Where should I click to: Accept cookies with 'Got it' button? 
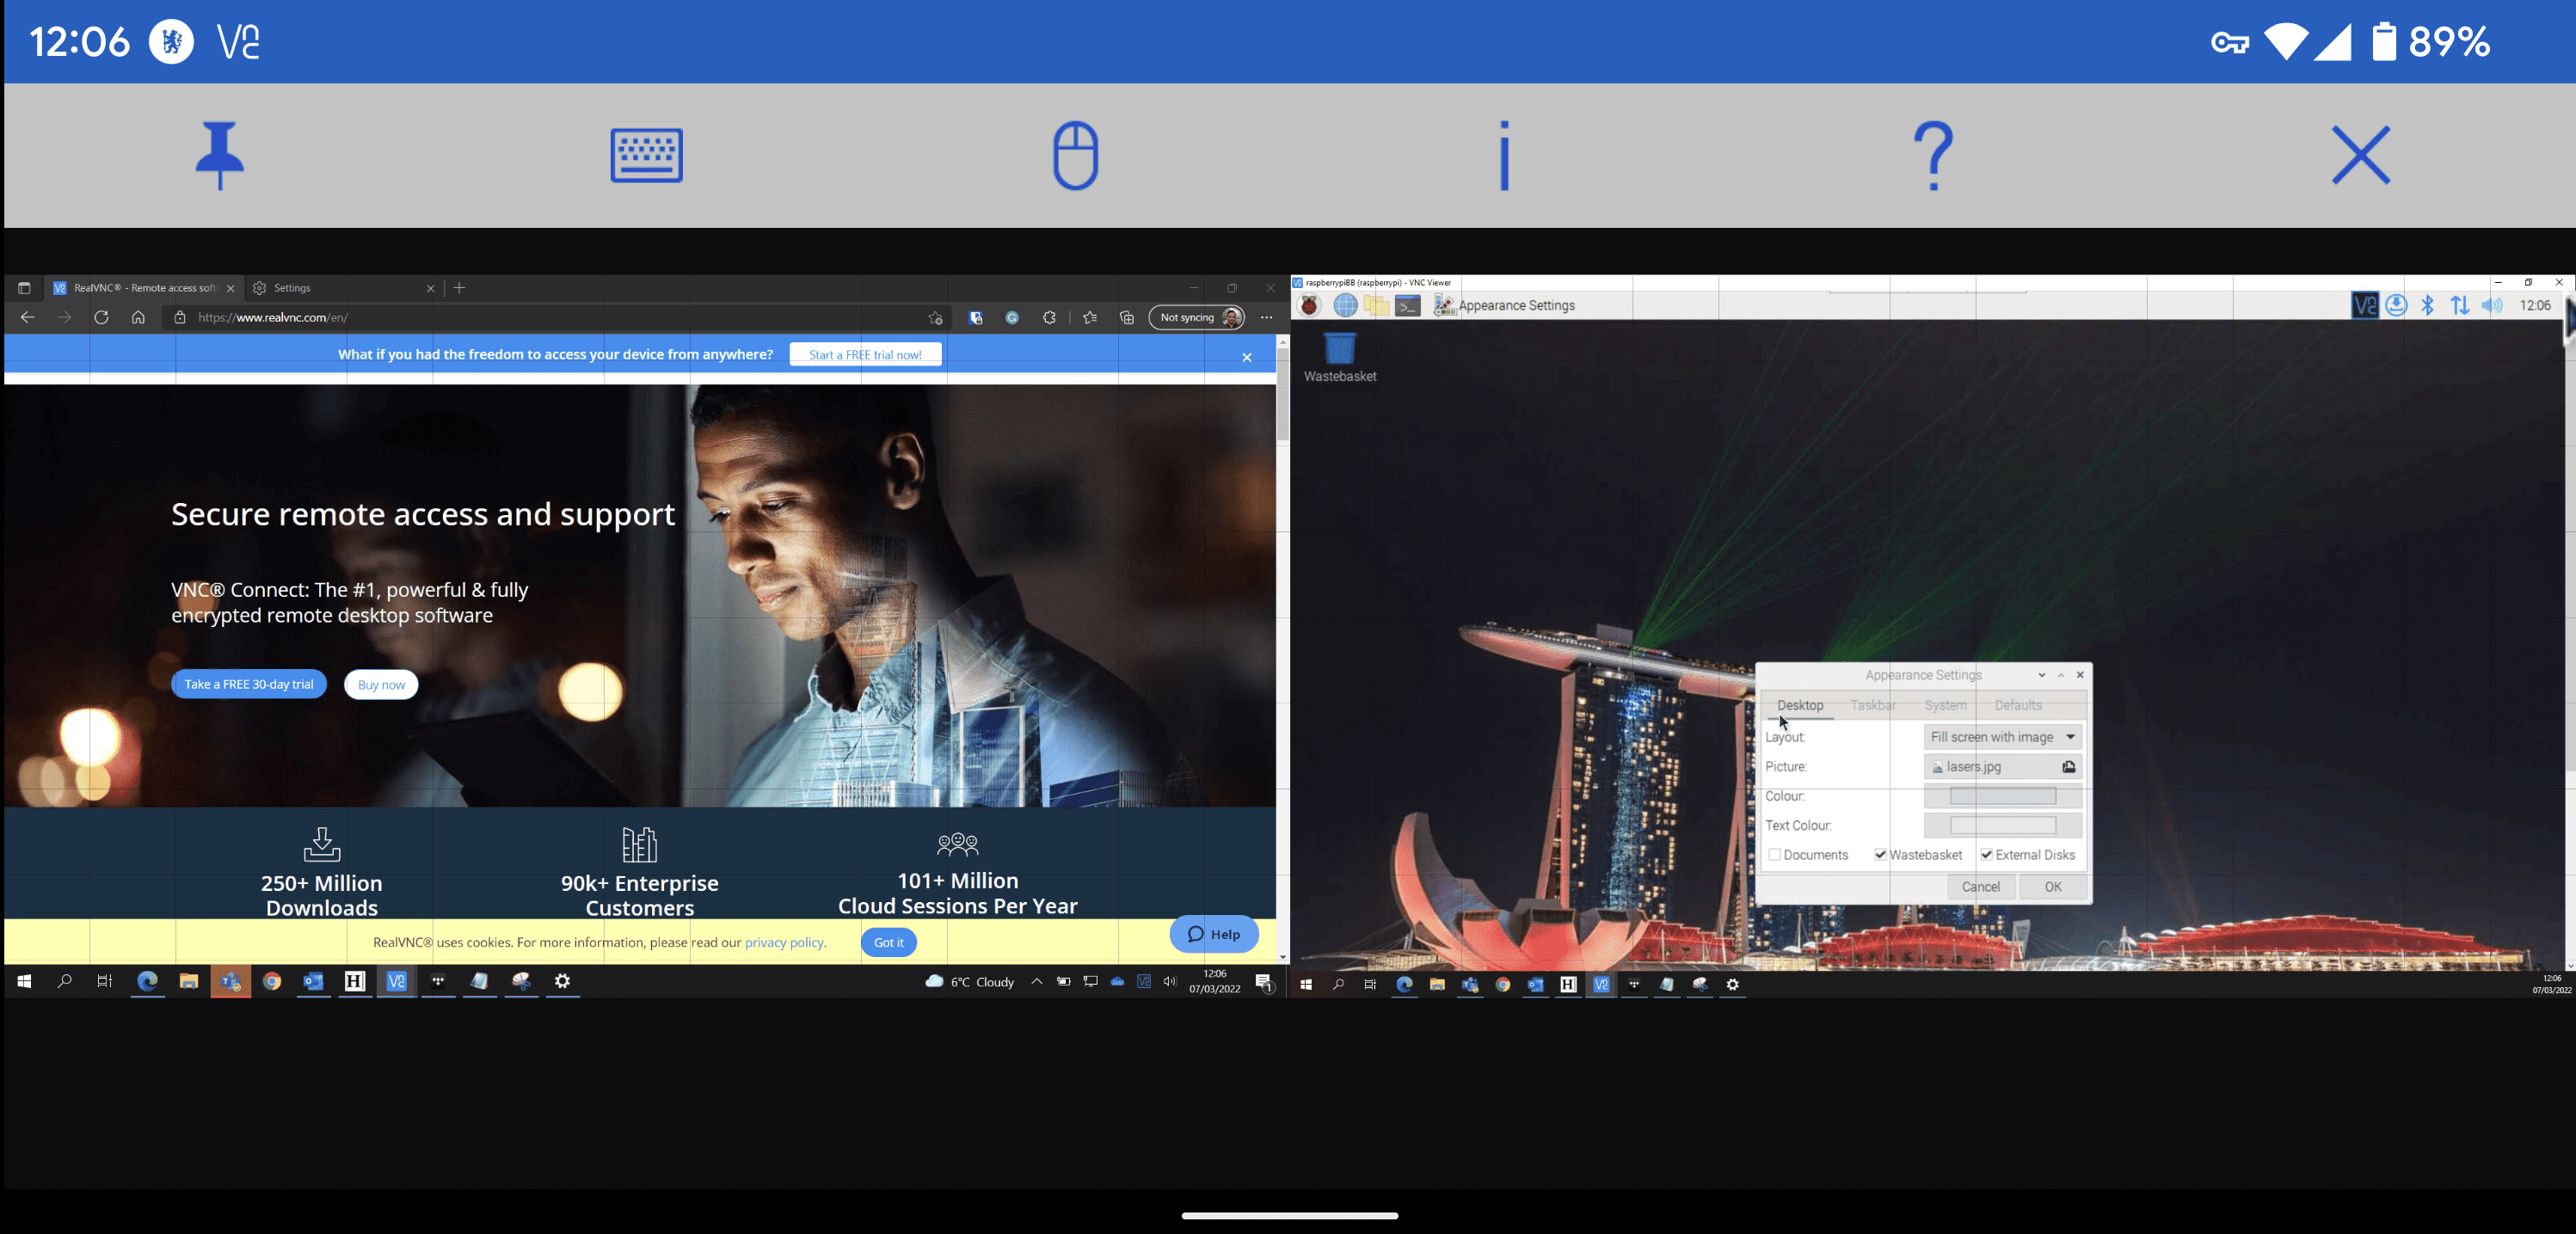click(888, 942)
